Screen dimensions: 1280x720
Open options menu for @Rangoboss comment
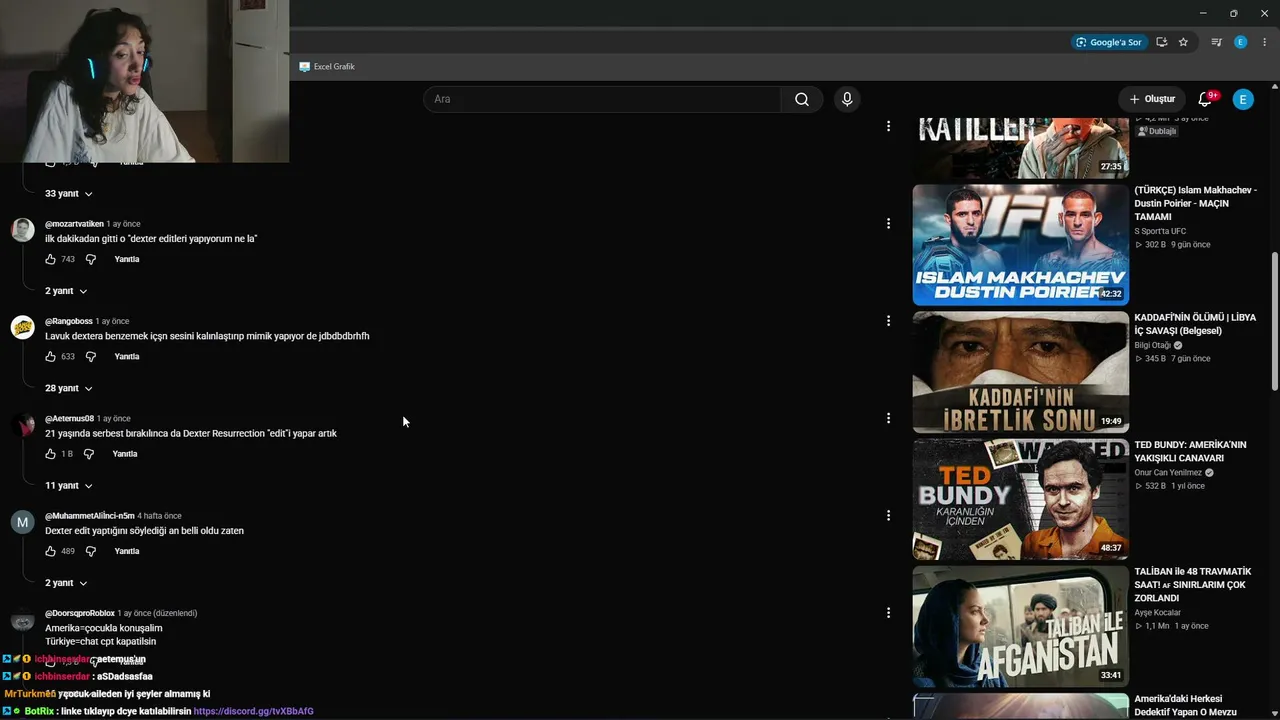tap(888, 321)
